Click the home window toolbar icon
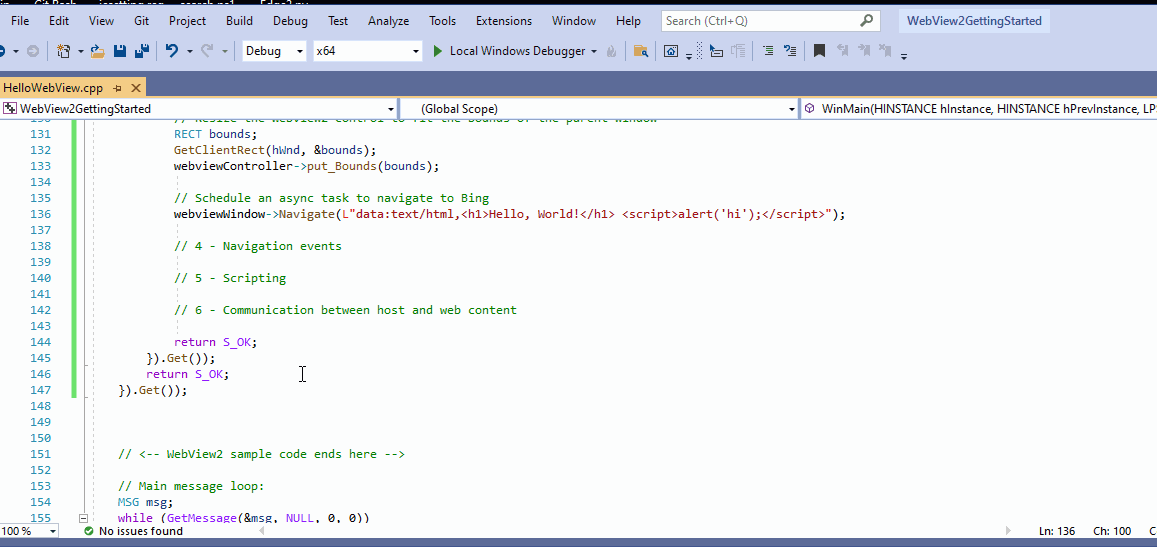The width and height of the screenshot is (1157, 547). coord(671,51)
